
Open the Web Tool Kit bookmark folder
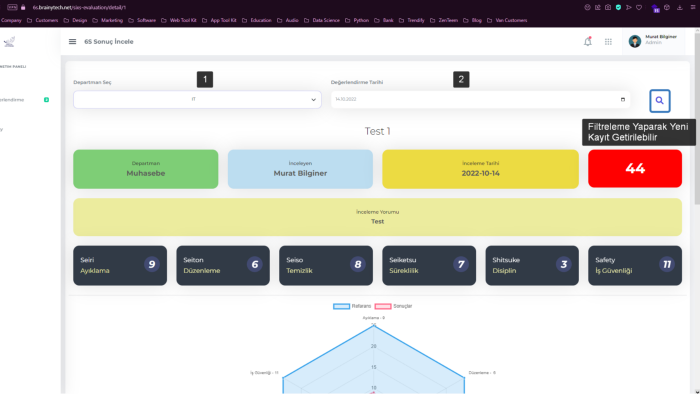click(x=179, y=20)
